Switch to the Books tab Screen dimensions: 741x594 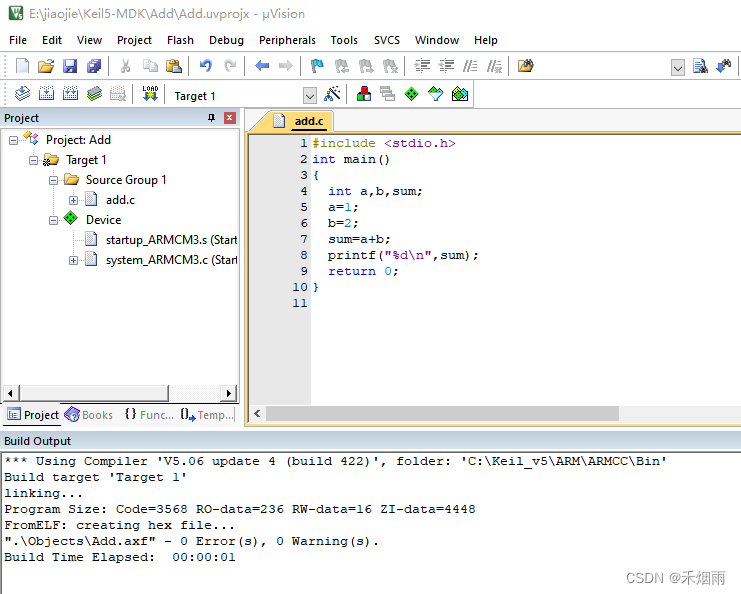coord(89,414)
